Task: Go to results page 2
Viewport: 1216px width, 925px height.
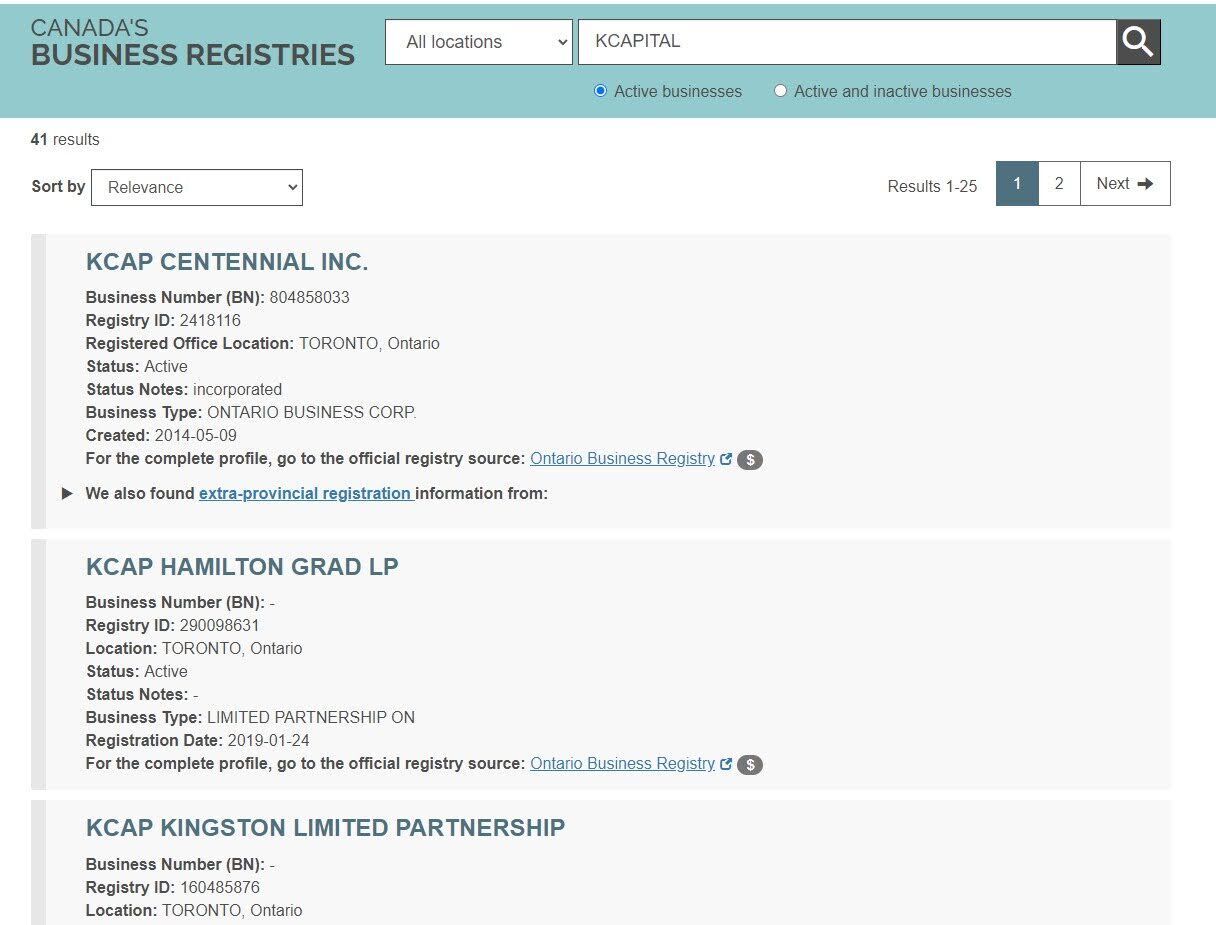Action: (1059, 184)
